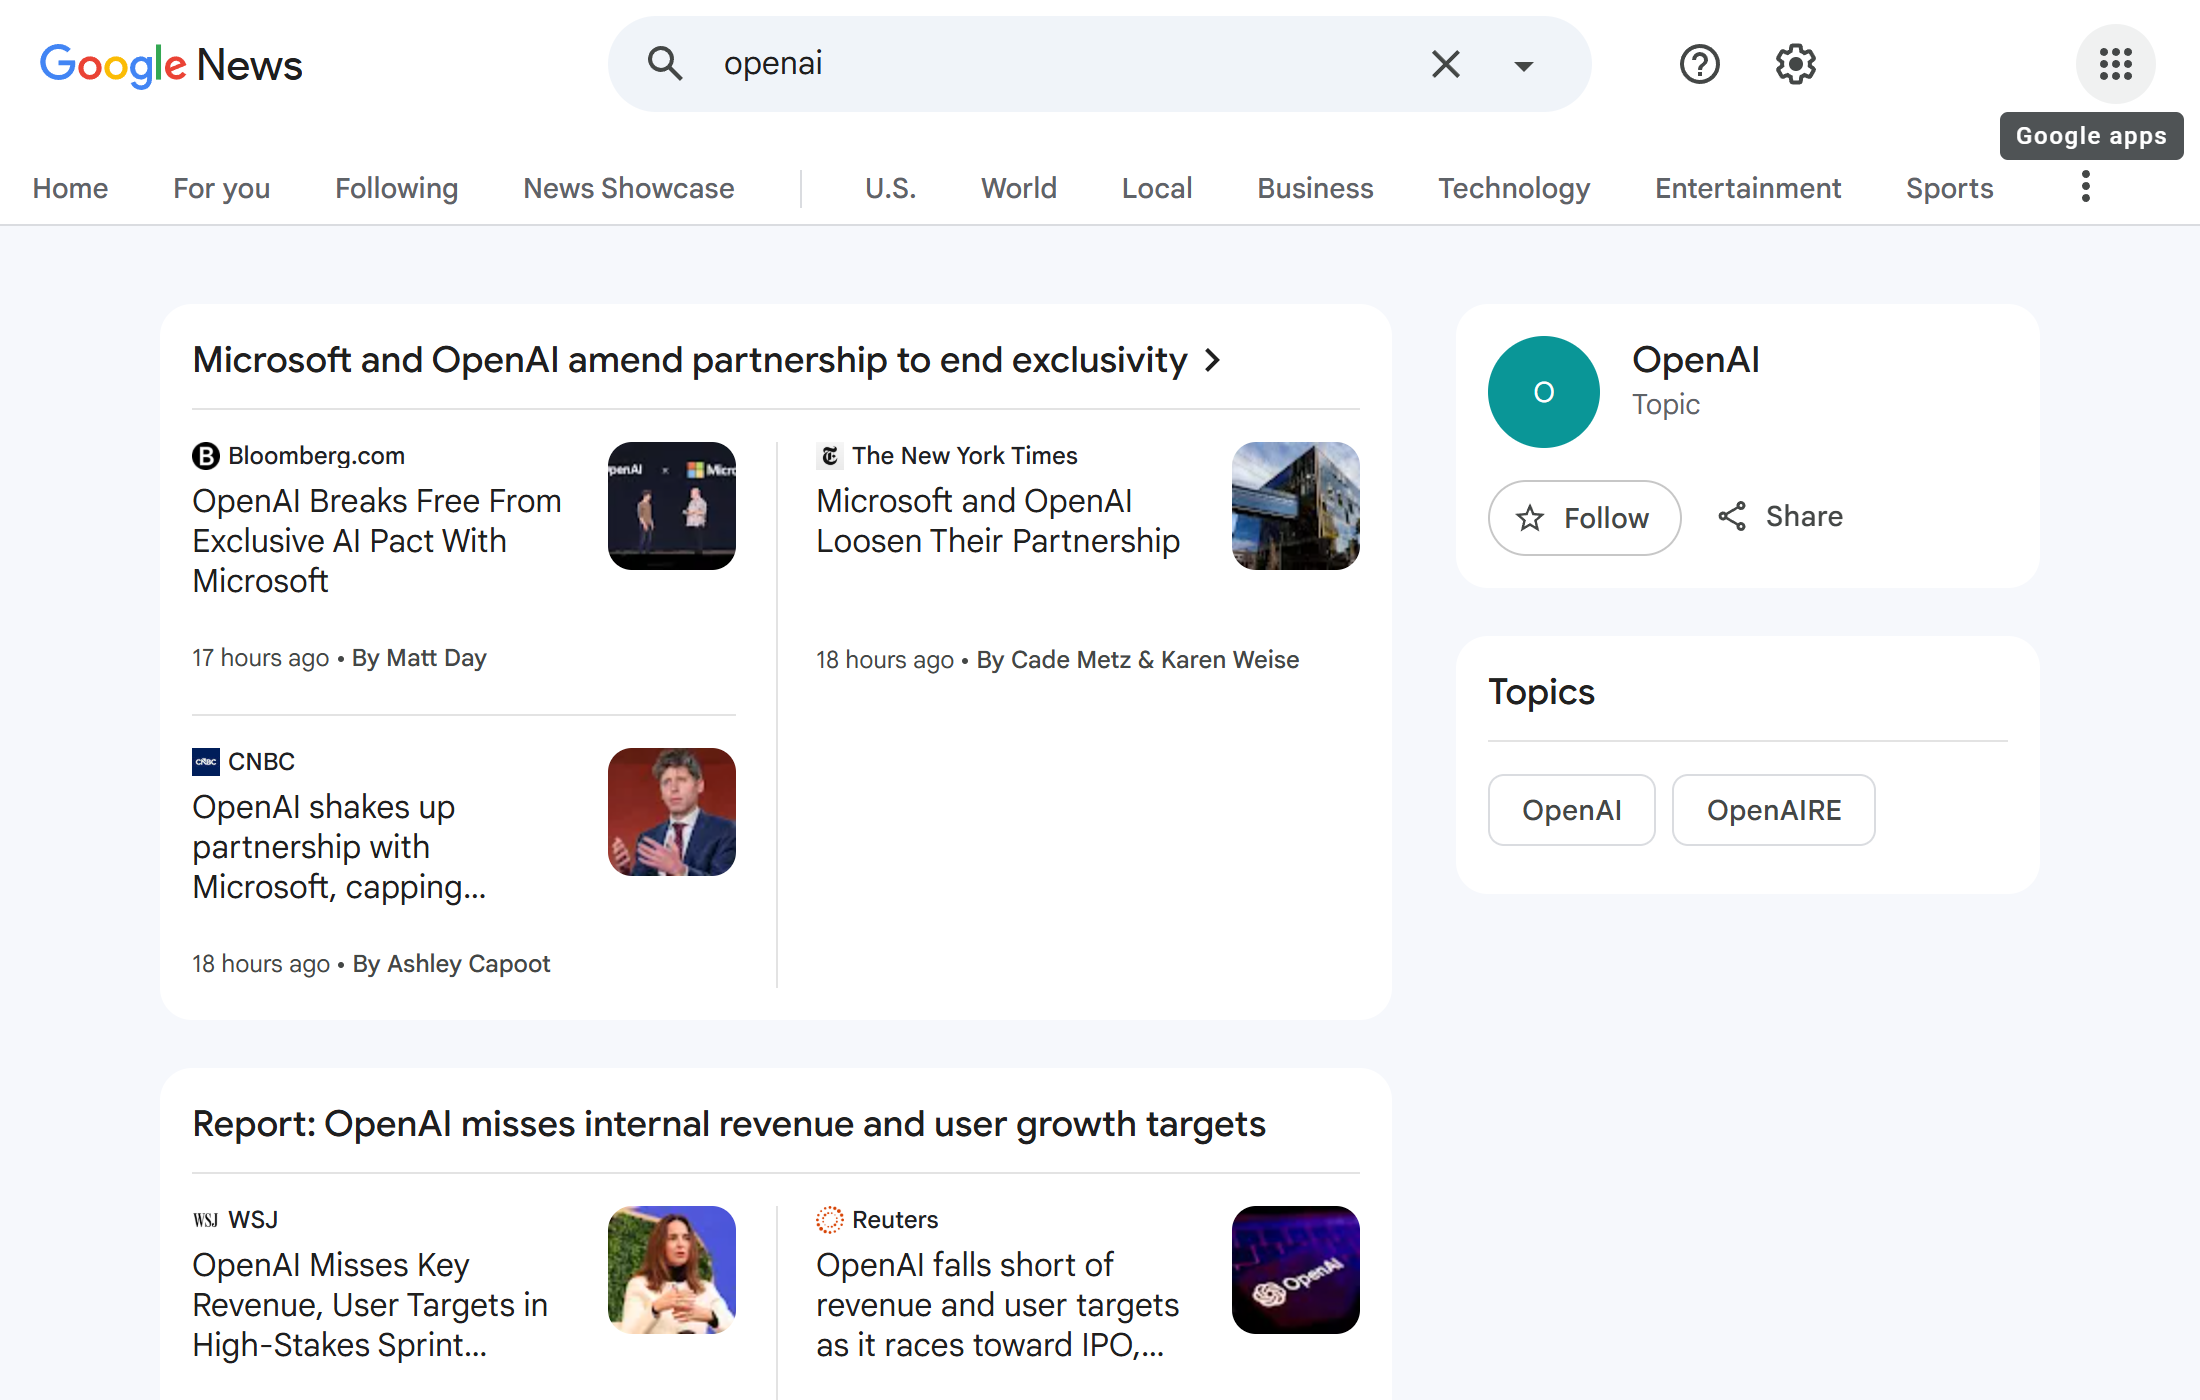The height and width of the screenshot is (1400, 2200).
Task: Share the OpenAI topic
Action: coord(1781,516)
